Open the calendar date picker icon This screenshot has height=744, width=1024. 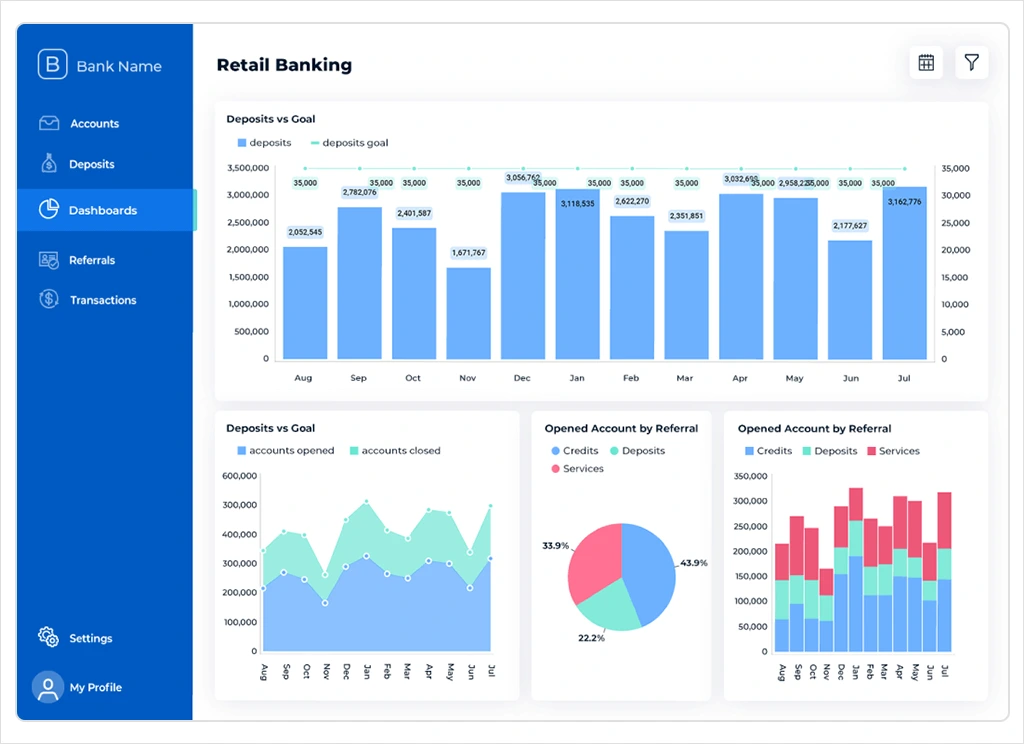pos(926,63)
